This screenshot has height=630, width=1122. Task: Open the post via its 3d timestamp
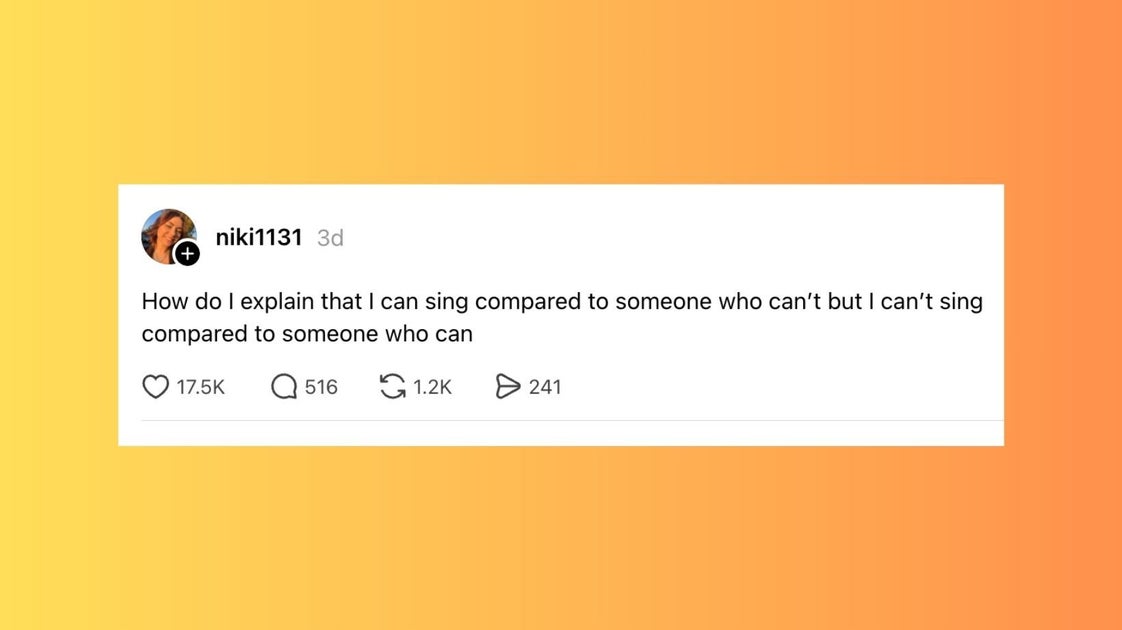[330, 237]
